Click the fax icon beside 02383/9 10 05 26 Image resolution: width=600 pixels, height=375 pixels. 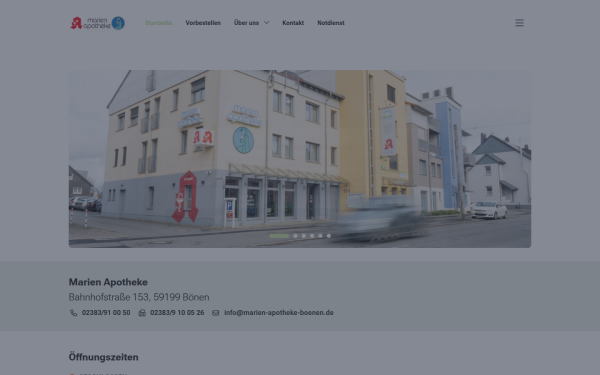[x=142, y=313]
